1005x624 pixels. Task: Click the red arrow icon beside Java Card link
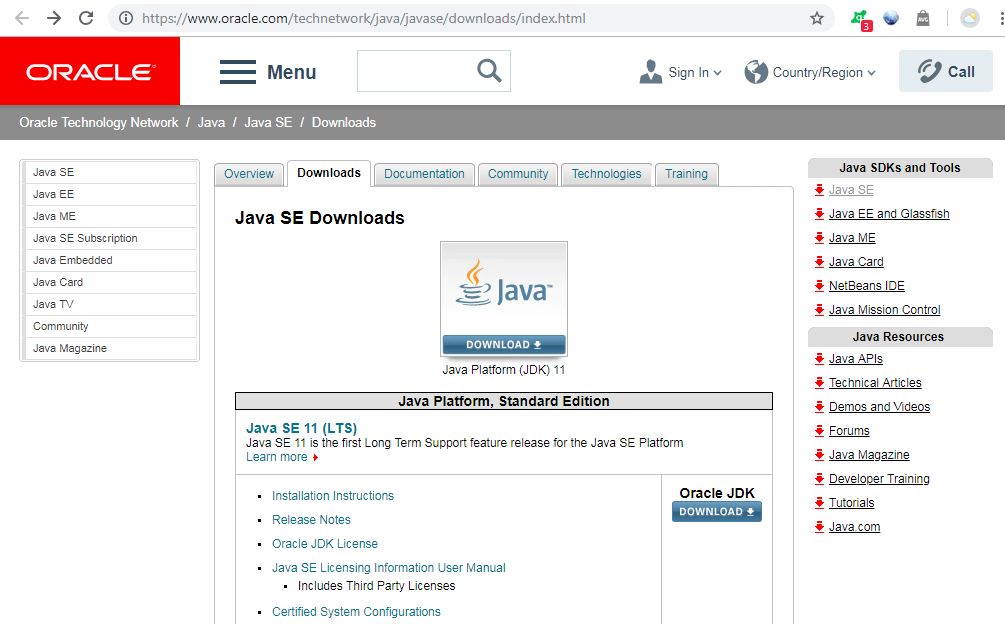819,261
